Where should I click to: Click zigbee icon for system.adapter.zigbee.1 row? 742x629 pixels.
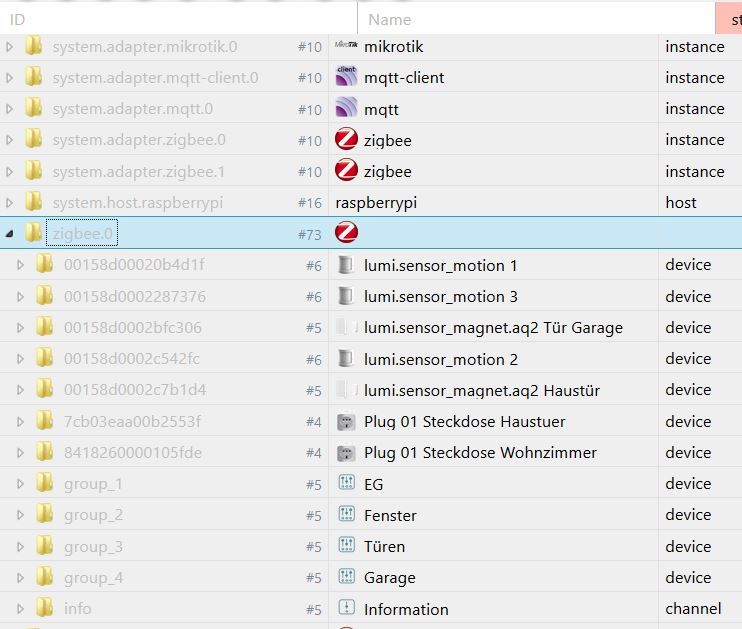[x=346, y=170]
